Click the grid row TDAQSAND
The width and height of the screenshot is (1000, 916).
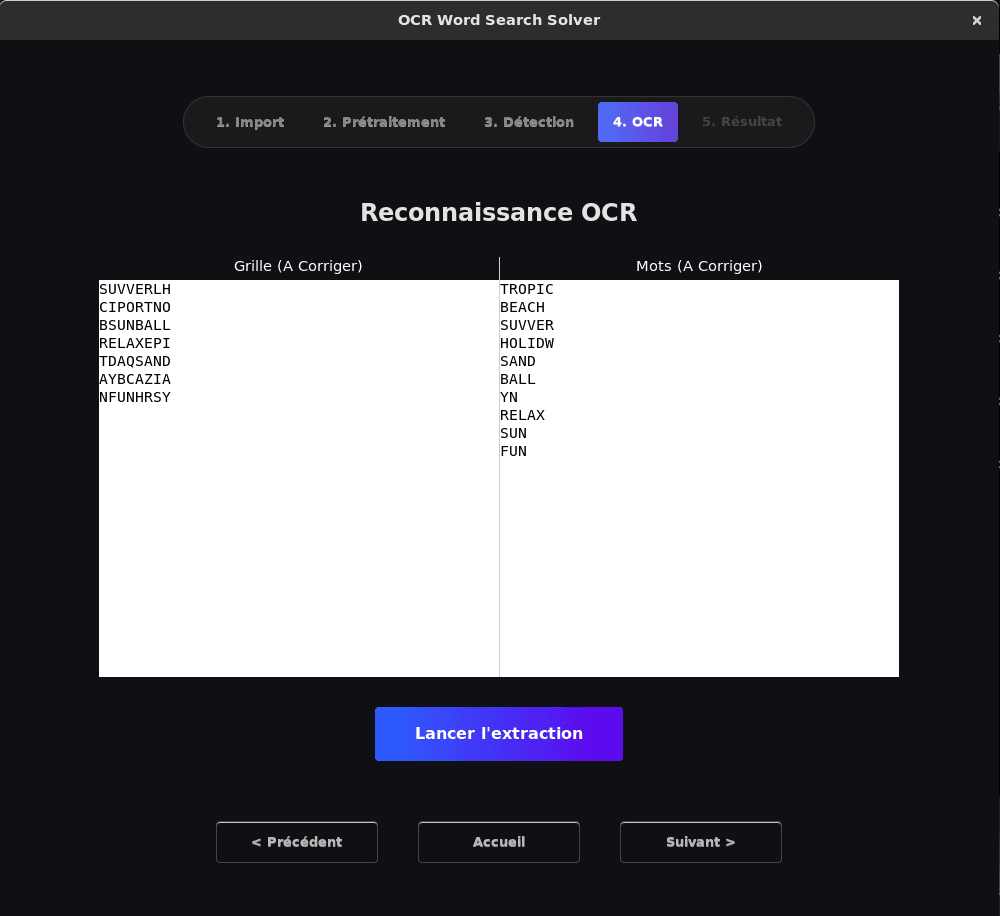click(135, 362)
